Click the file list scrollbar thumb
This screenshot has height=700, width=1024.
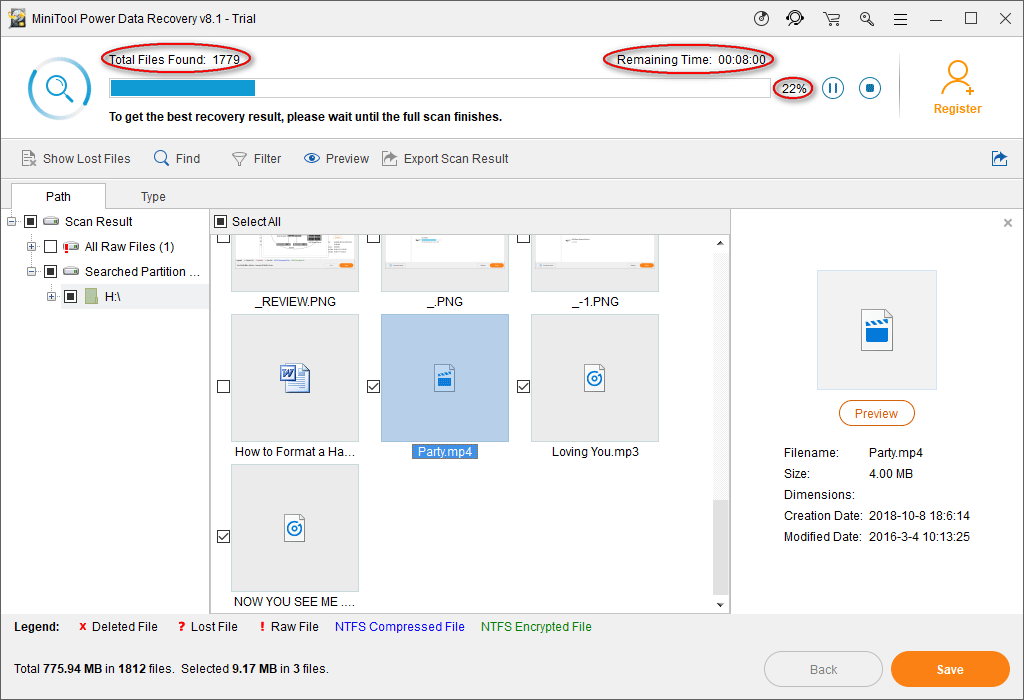click(x=720, y=548)
